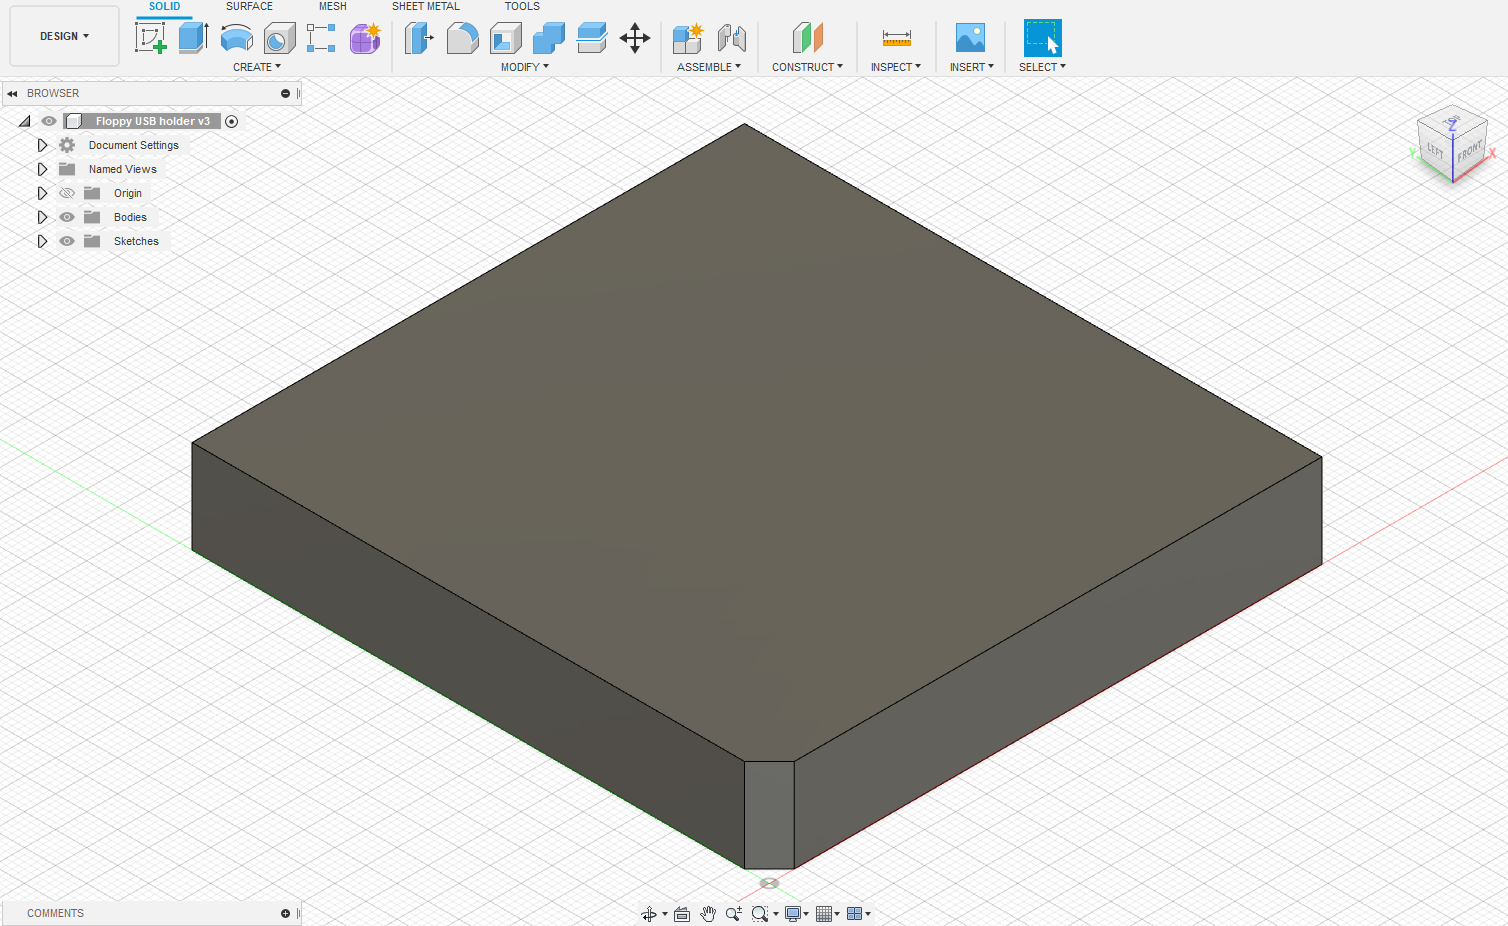1508x926 pixels.
Task: Expand the Document Settings node
Action: pos(42,145)
